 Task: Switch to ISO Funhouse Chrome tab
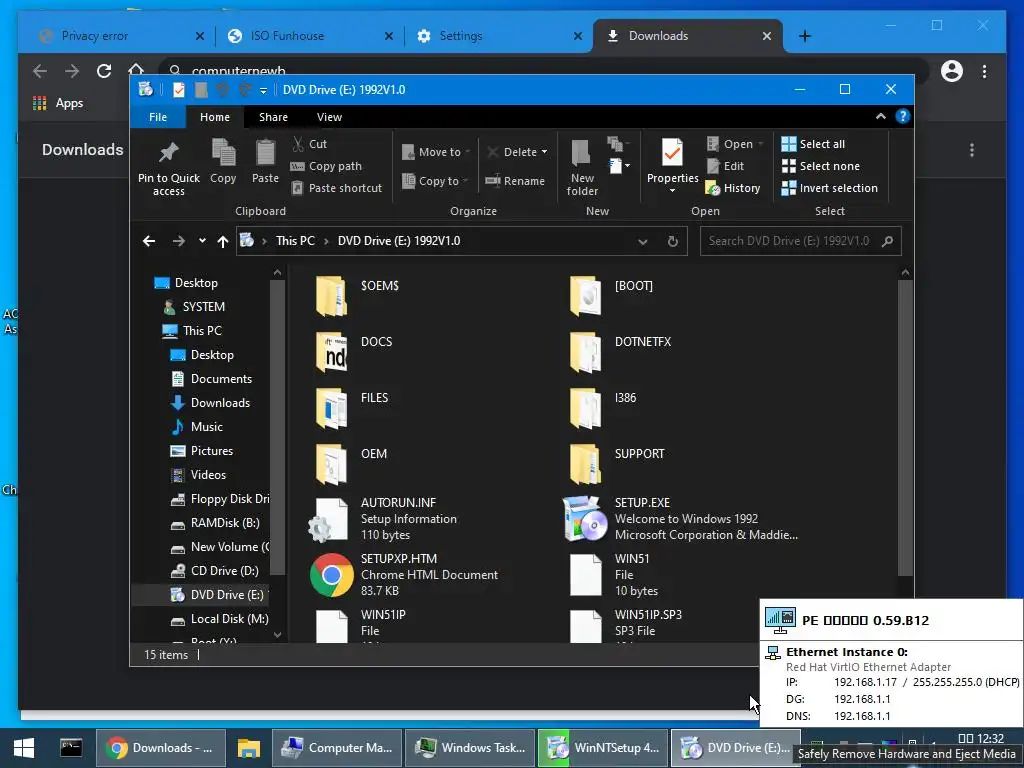[x=310, y=36]
